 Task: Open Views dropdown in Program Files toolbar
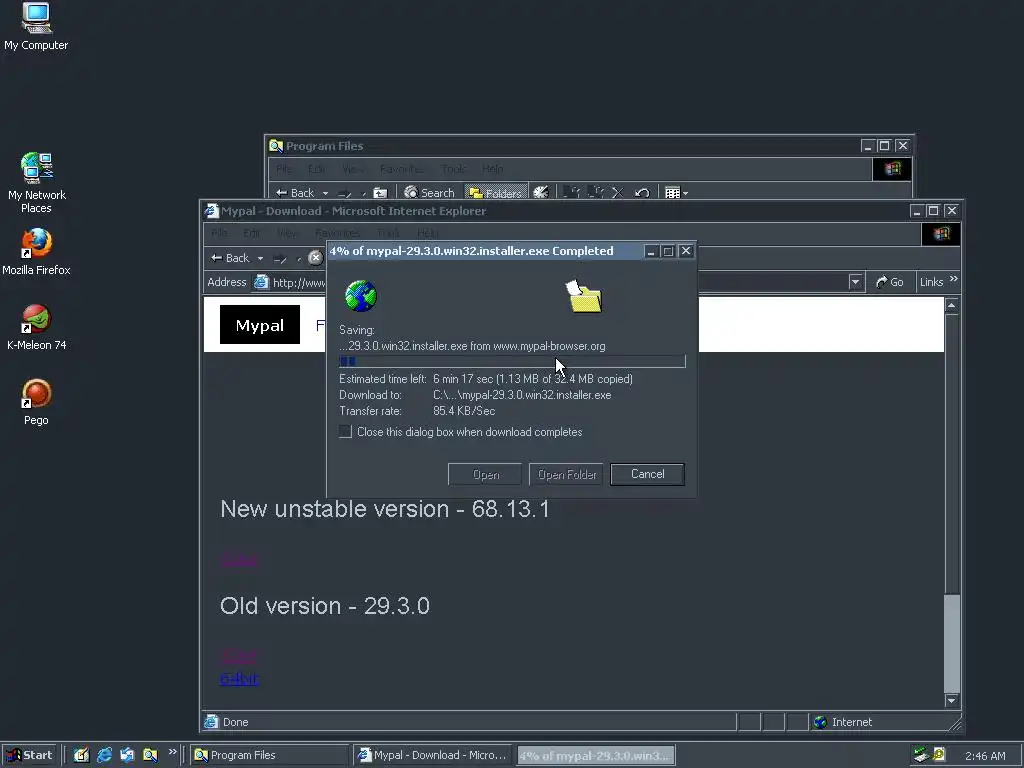pyautogui.click(x=676, y=193)
